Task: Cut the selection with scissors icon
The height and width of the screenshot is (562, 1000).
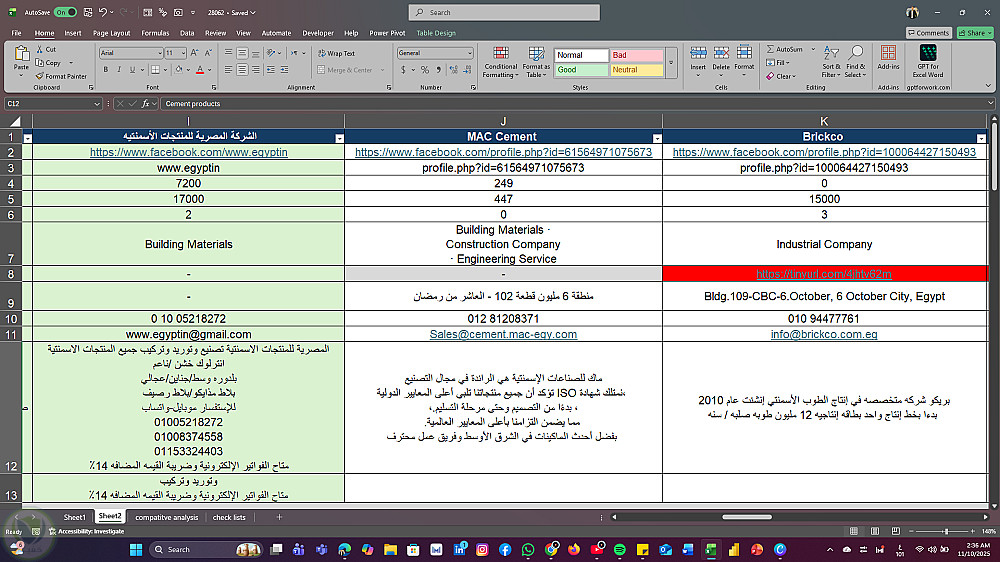Action: coord(40,49)
